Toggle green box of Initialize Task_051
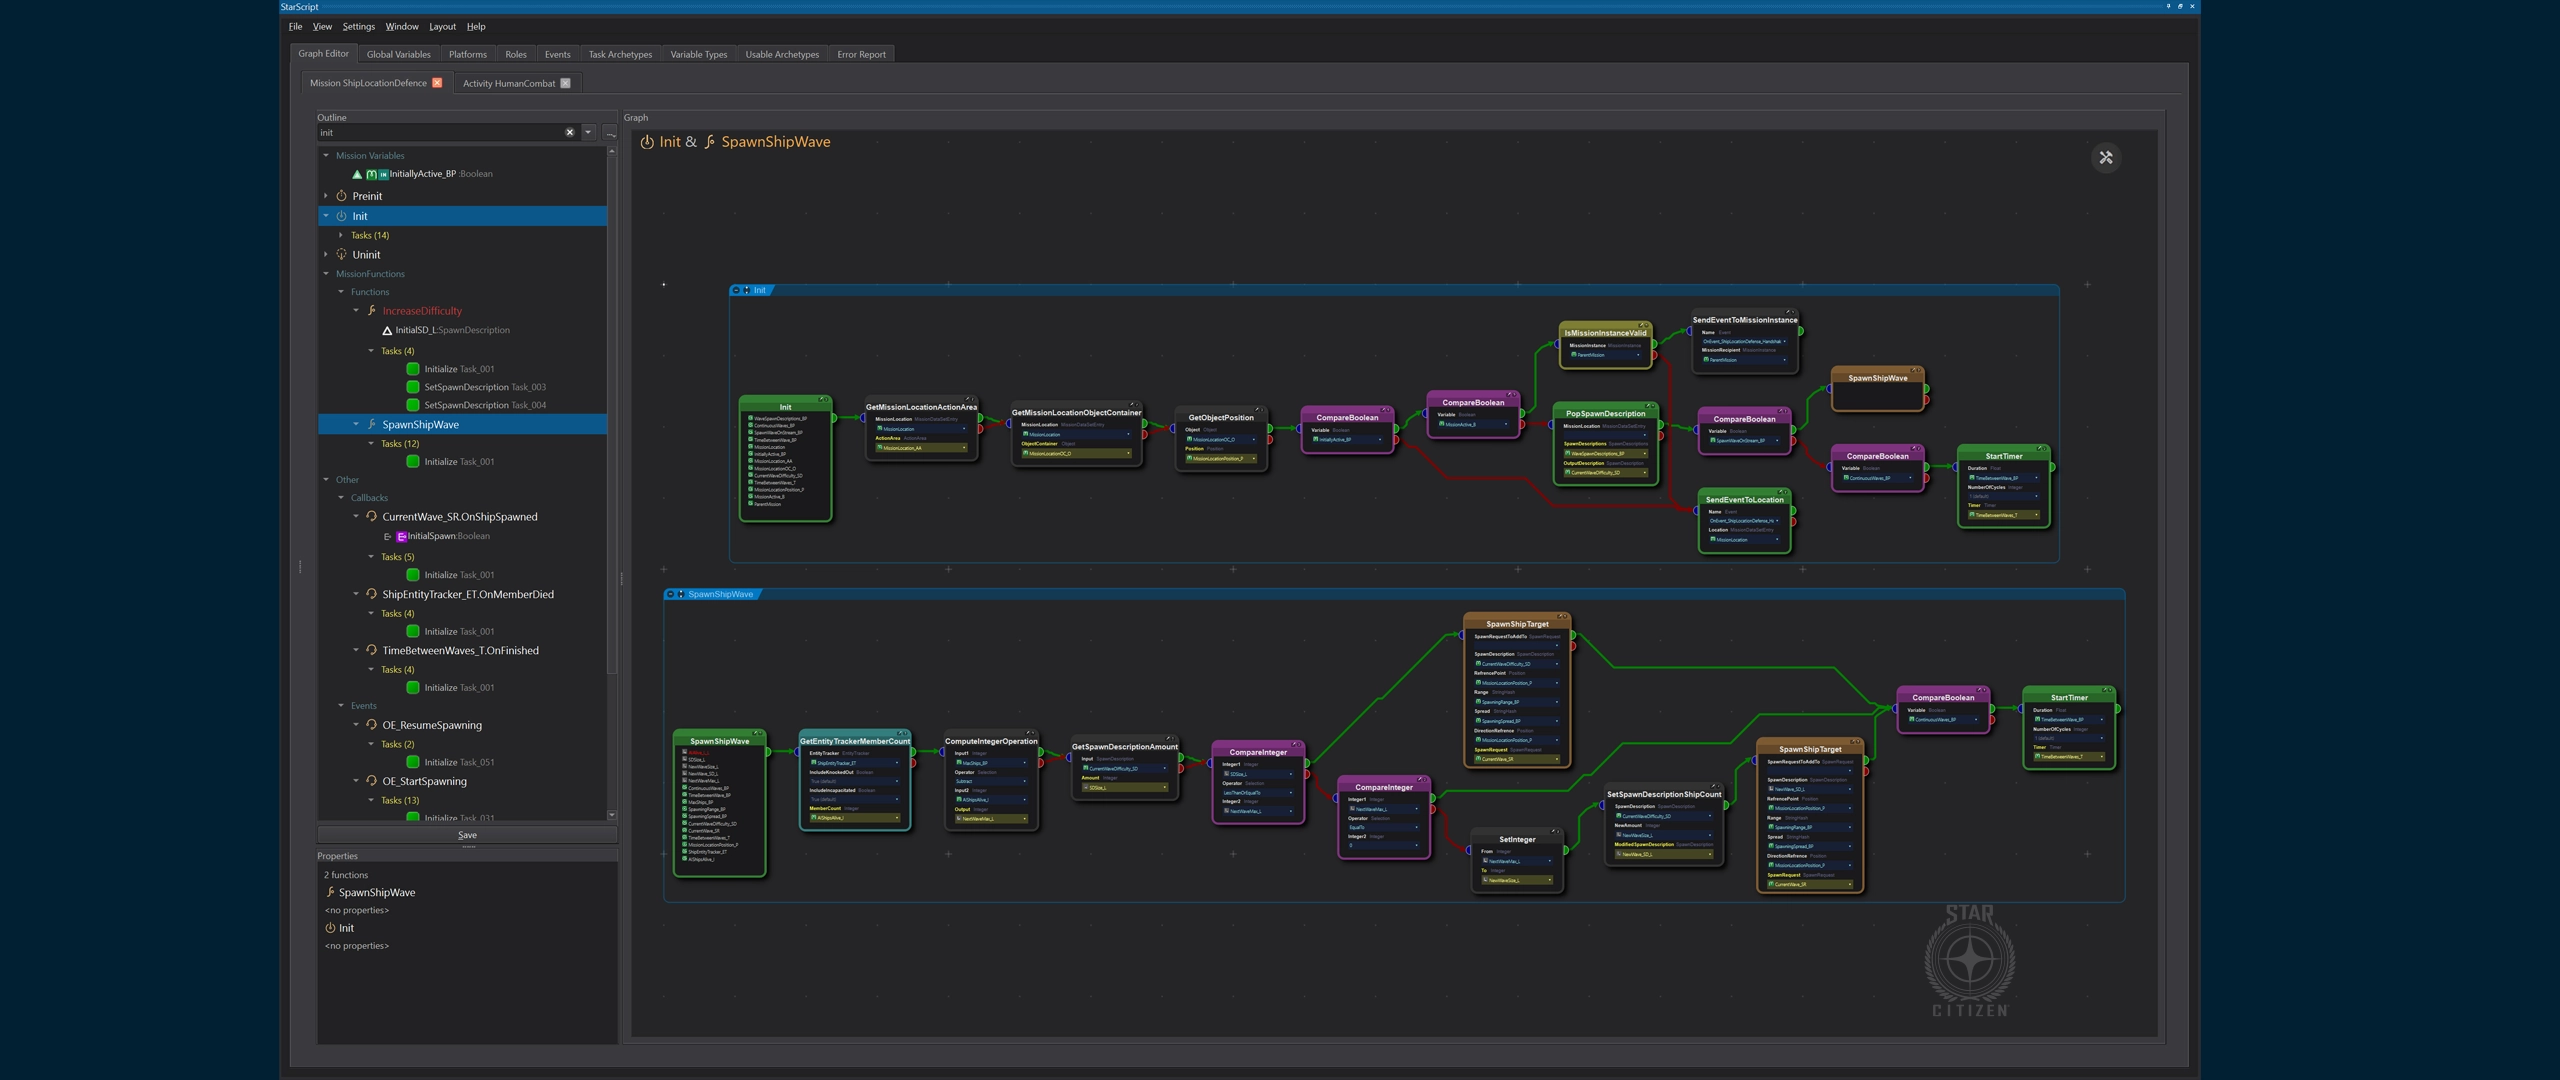Screen dimensions: 2560x1080 click(x=412, y=762)
